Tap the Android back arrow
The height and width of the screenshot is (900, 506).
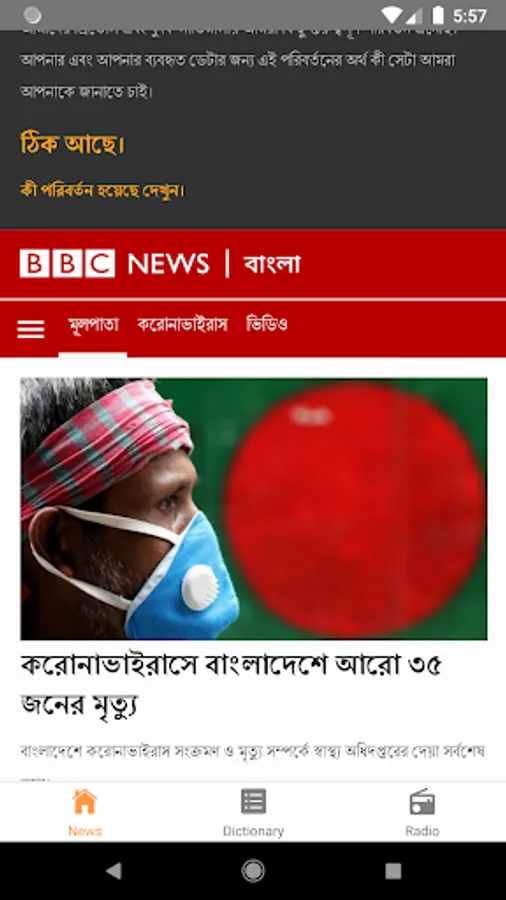(x=114, y=871)
